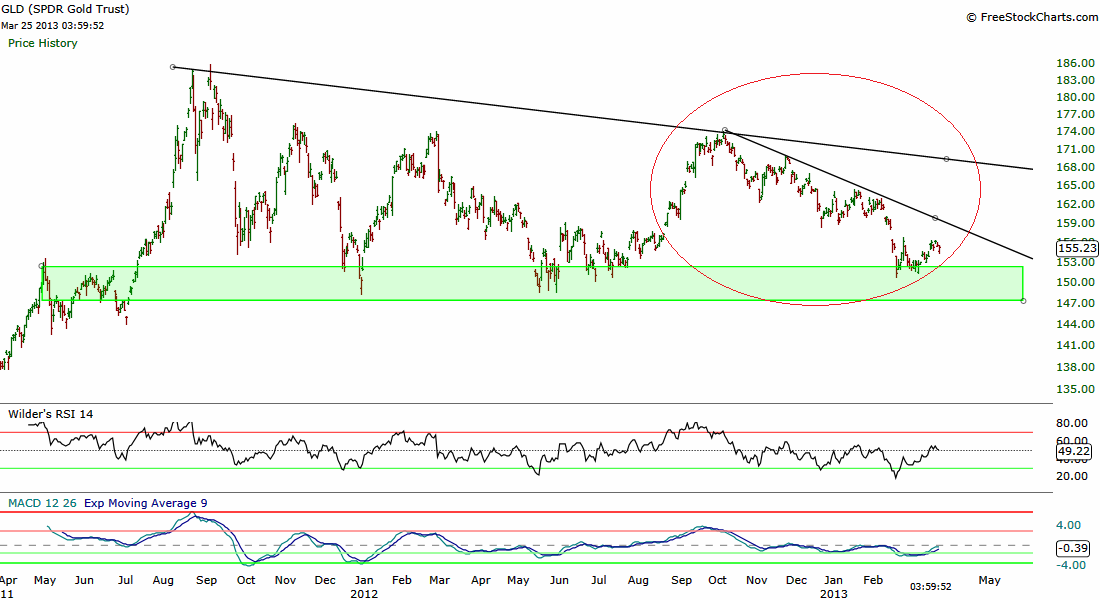The height and width of the screenshot is (600, 1100).
Task: Click the 4.00 MACD axis label
Action: [x=1068, y=525]
